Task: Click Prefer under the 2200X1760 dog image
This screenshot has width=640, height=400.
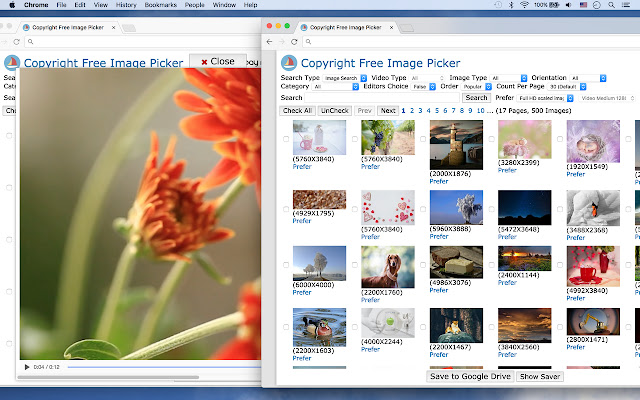Action: tap(370, 300)
